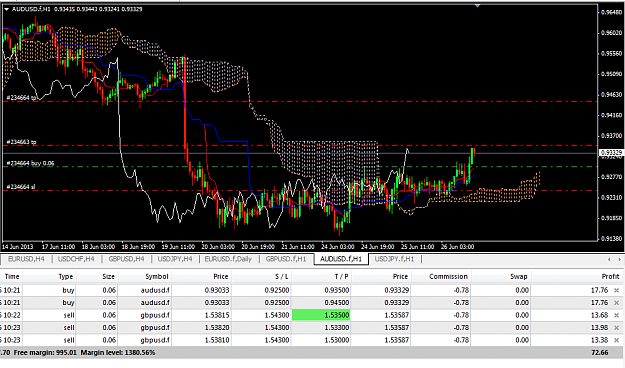625x368 pixels.
Task: Sort orders by the Time column header
Action: pyautogui.click(x=12, y=276)
